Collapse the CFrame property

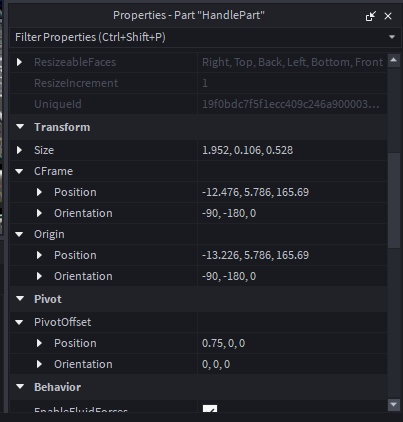tap(19, 171)
